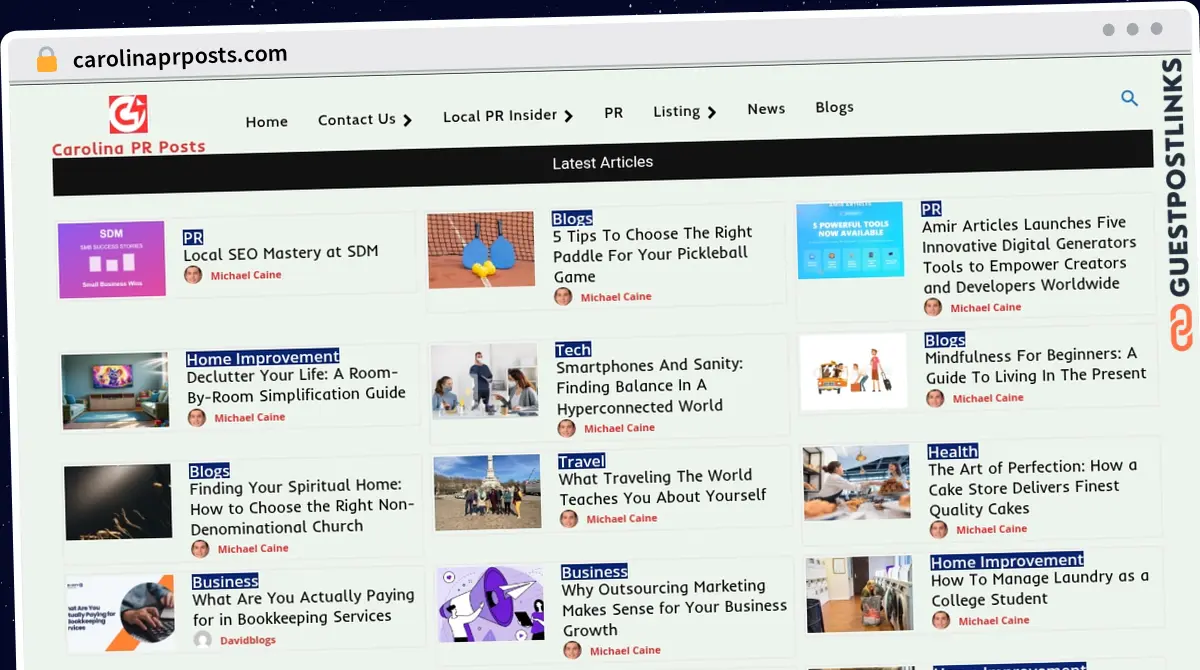
Task: Click the Tech category badge
Action: [572, 349]
